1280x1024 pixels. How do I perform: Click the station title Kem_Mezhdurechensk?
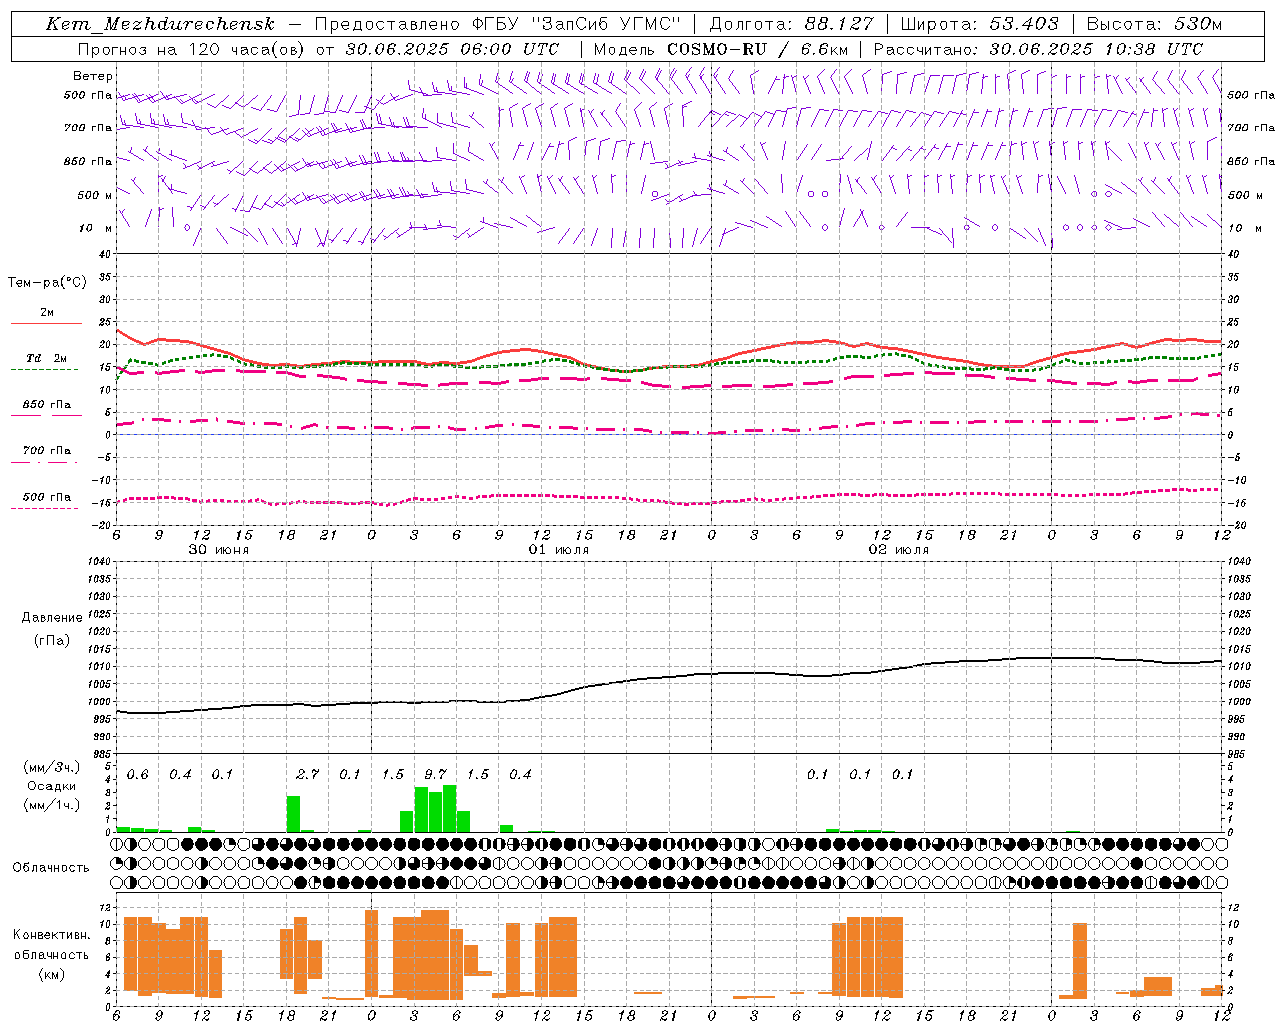pyautogui.click(x=160, y=24)
